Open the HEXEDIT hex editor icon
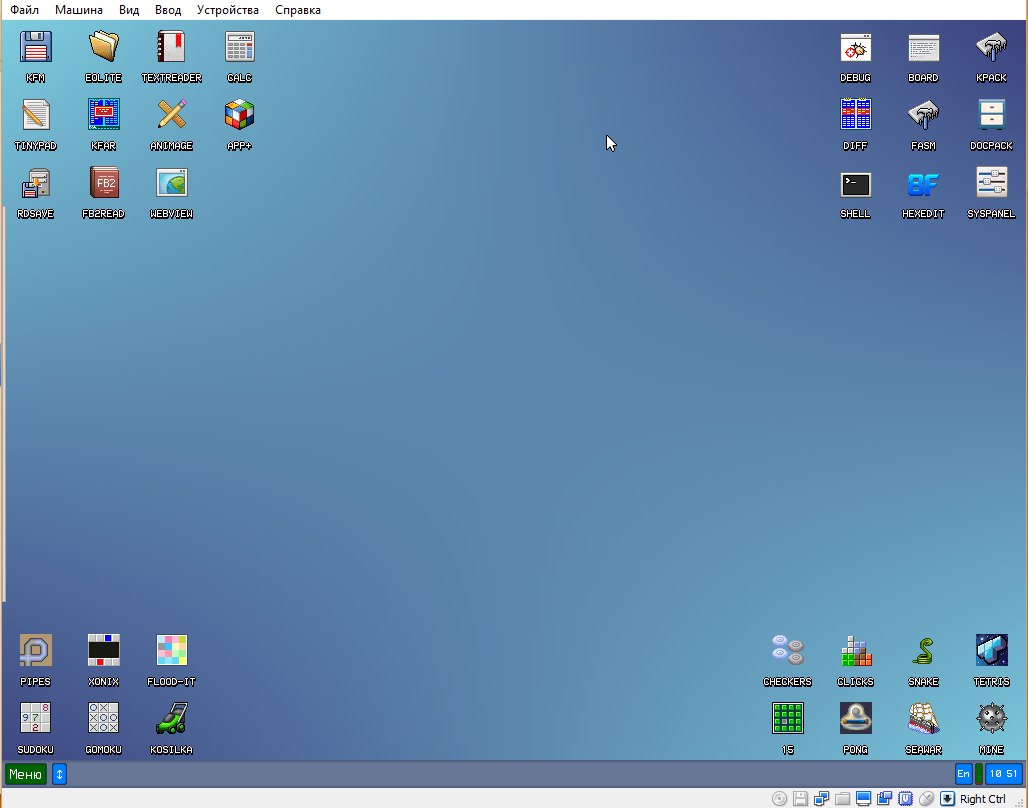 pyautogui.click(x=924, y=184)
